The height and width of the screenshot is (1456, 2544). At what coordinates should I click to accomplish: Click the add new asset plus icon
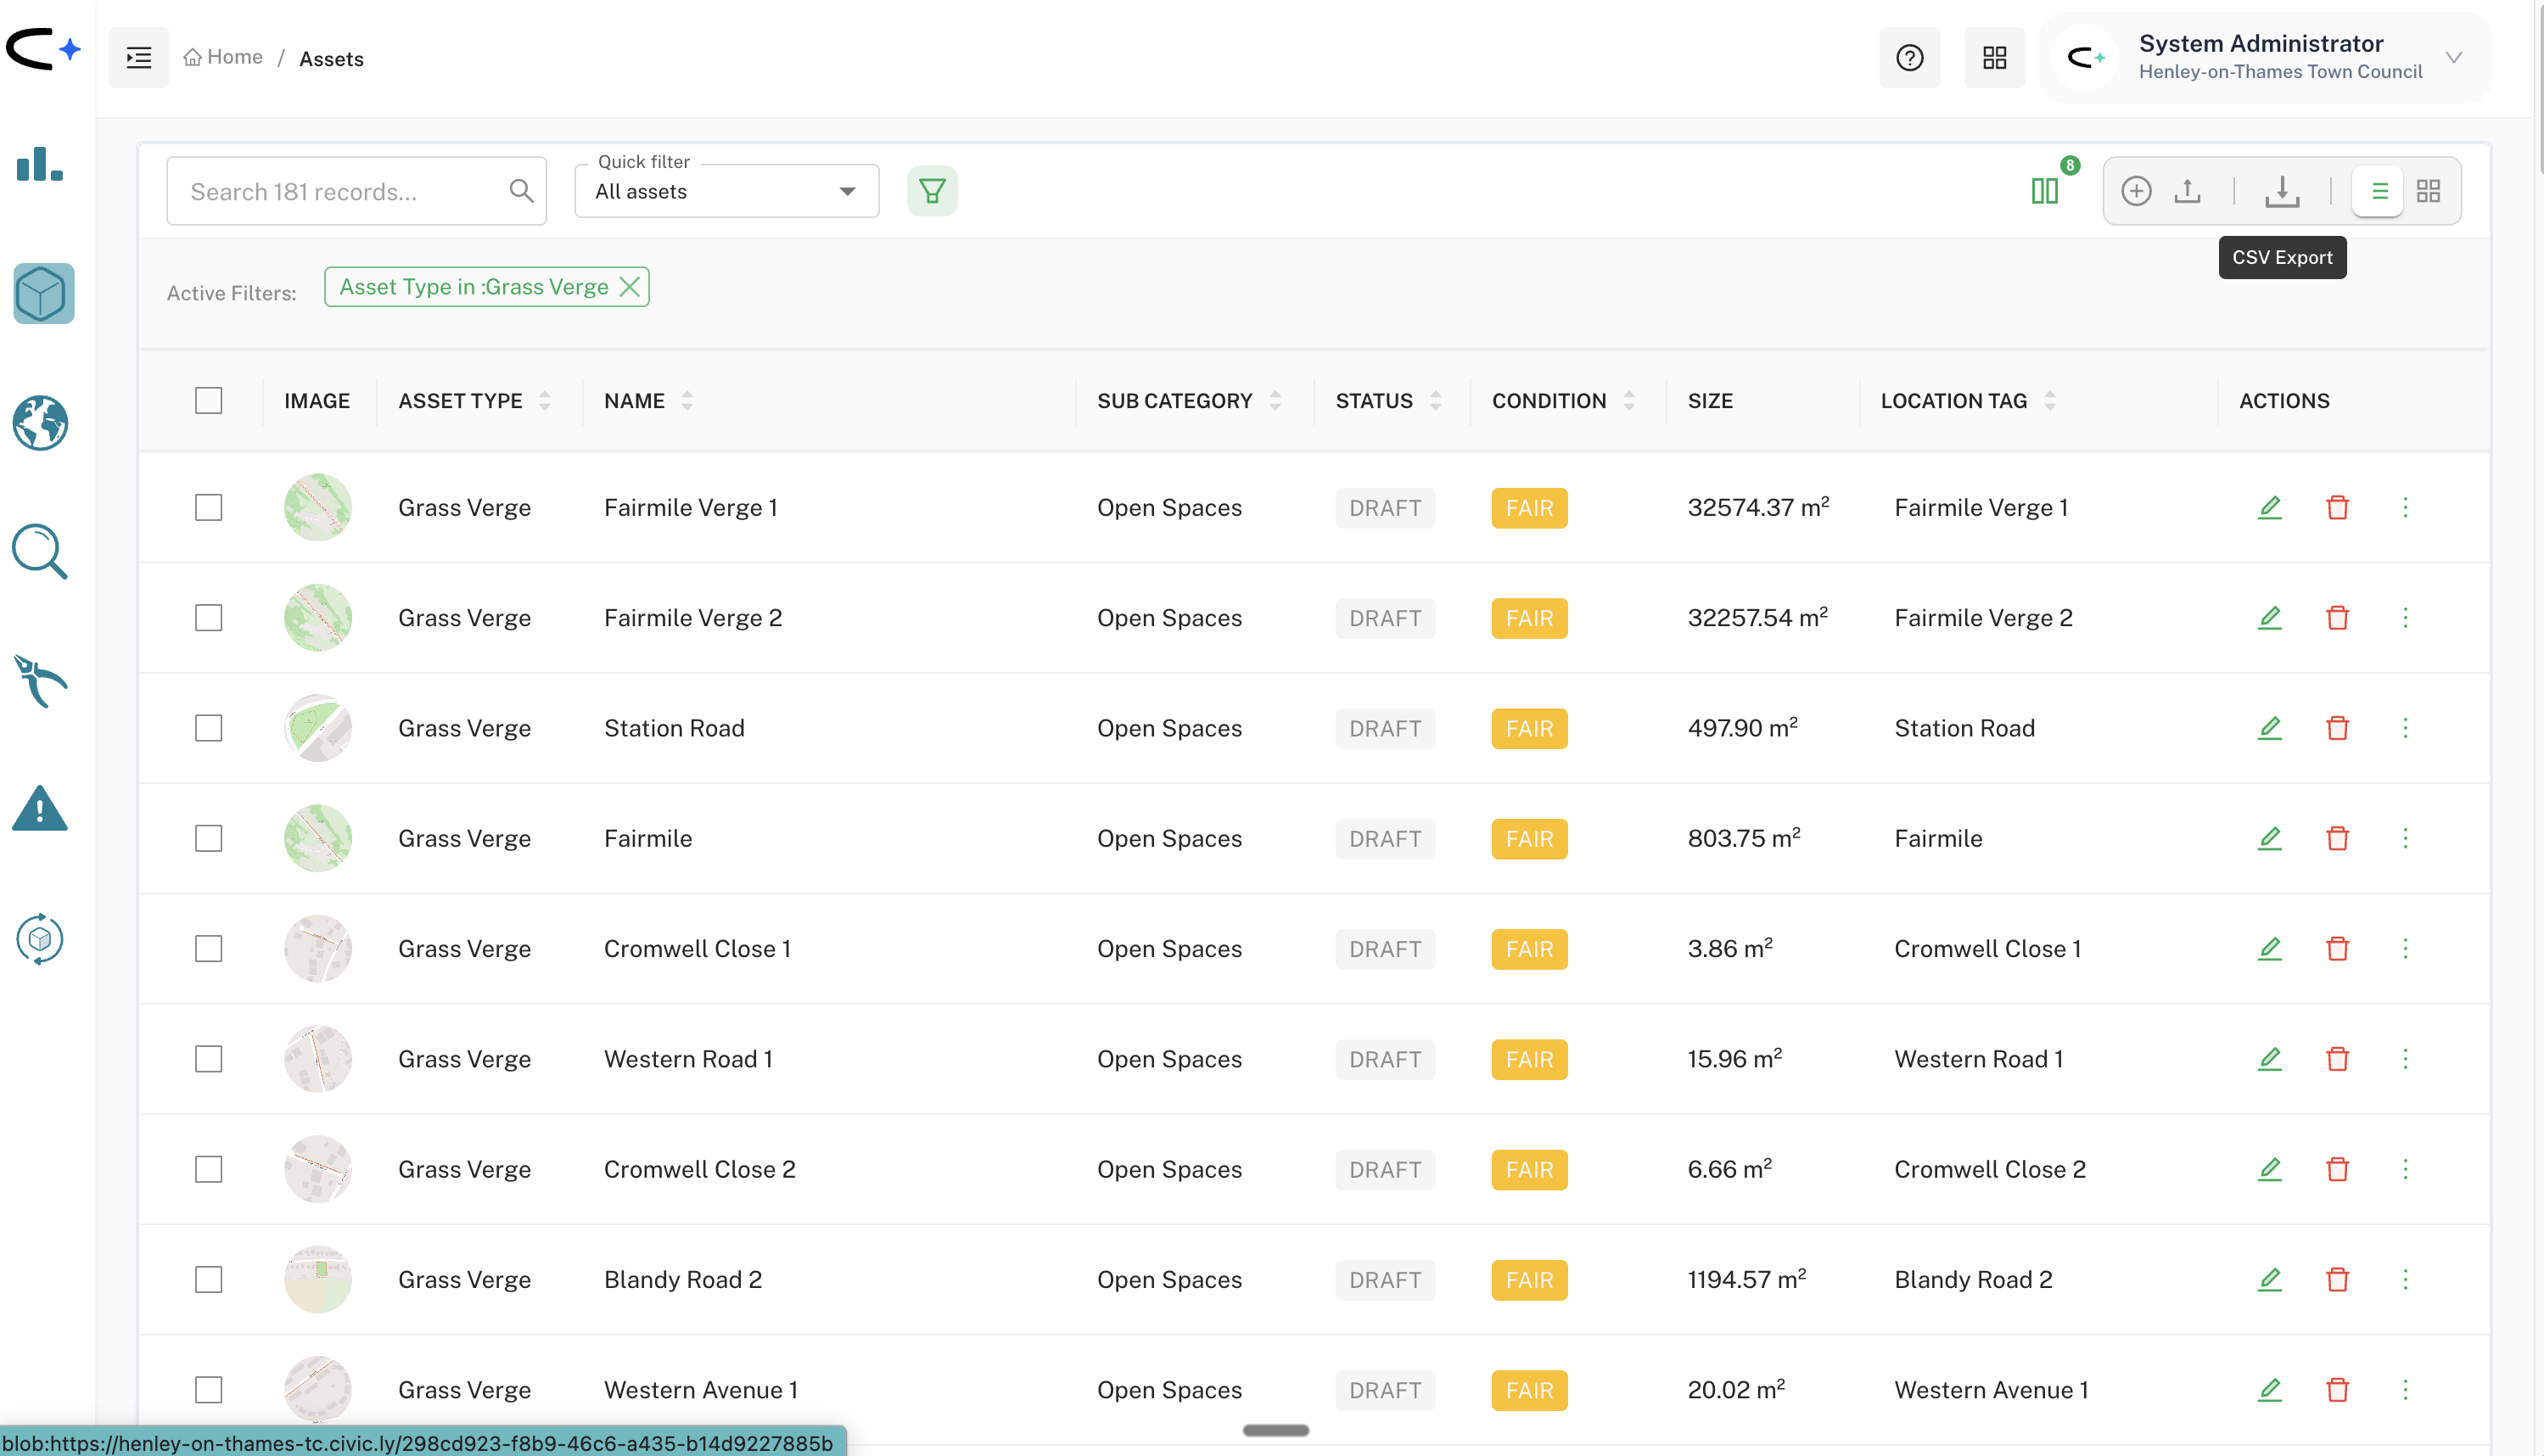click(x=2136, y=190)
